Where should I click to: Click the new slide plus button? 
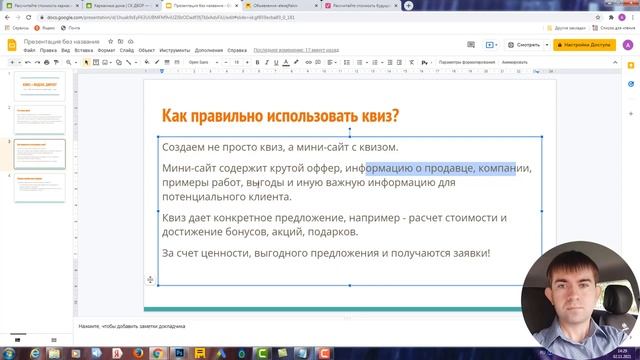pyautogui.click(x=12, y=62)
